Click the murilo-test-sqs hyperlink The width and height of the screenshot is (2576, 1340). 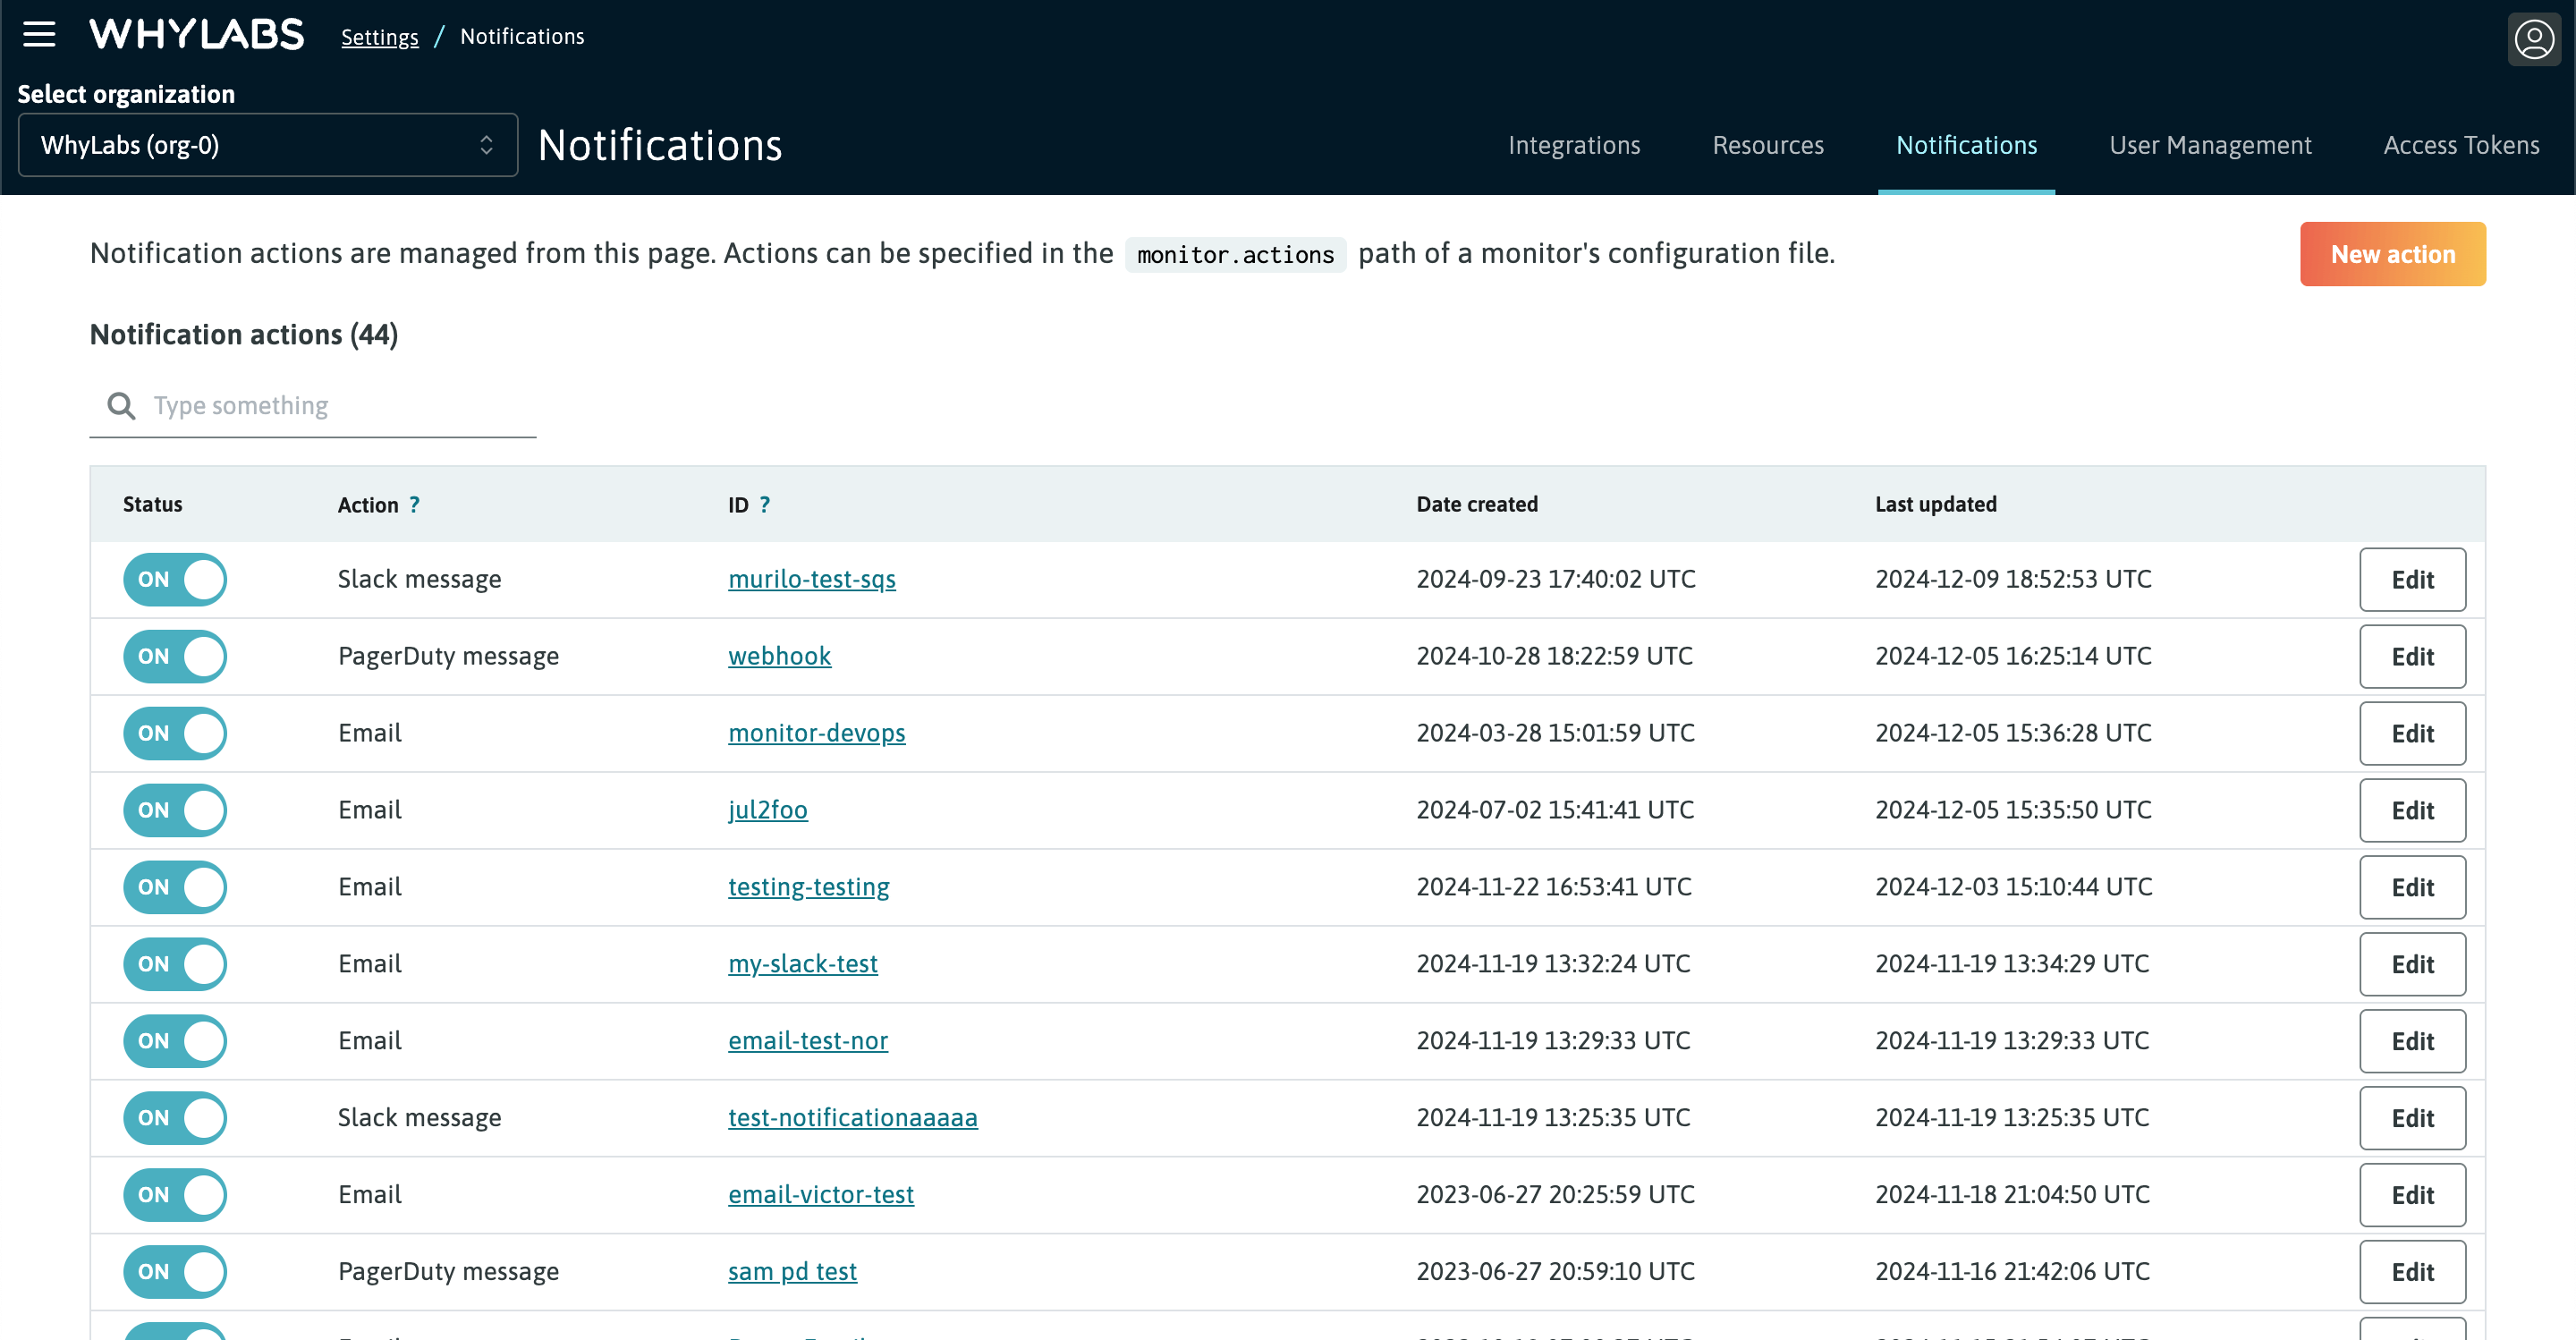(811, 576)
